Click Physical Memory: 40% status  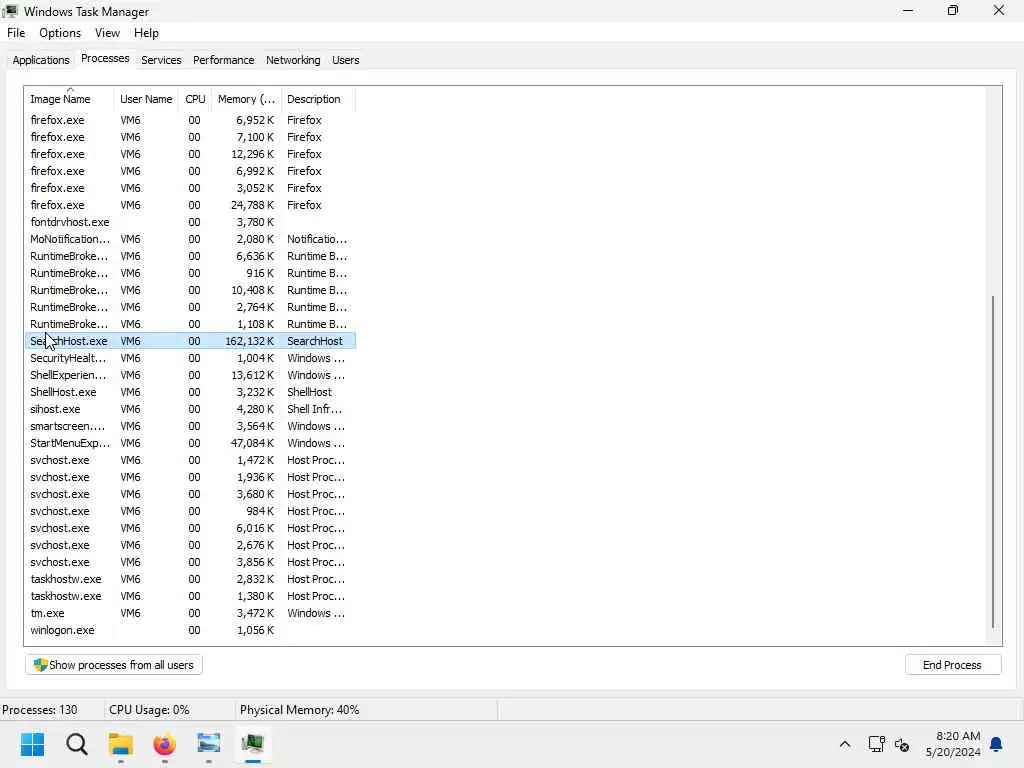[x=299, y=710]
